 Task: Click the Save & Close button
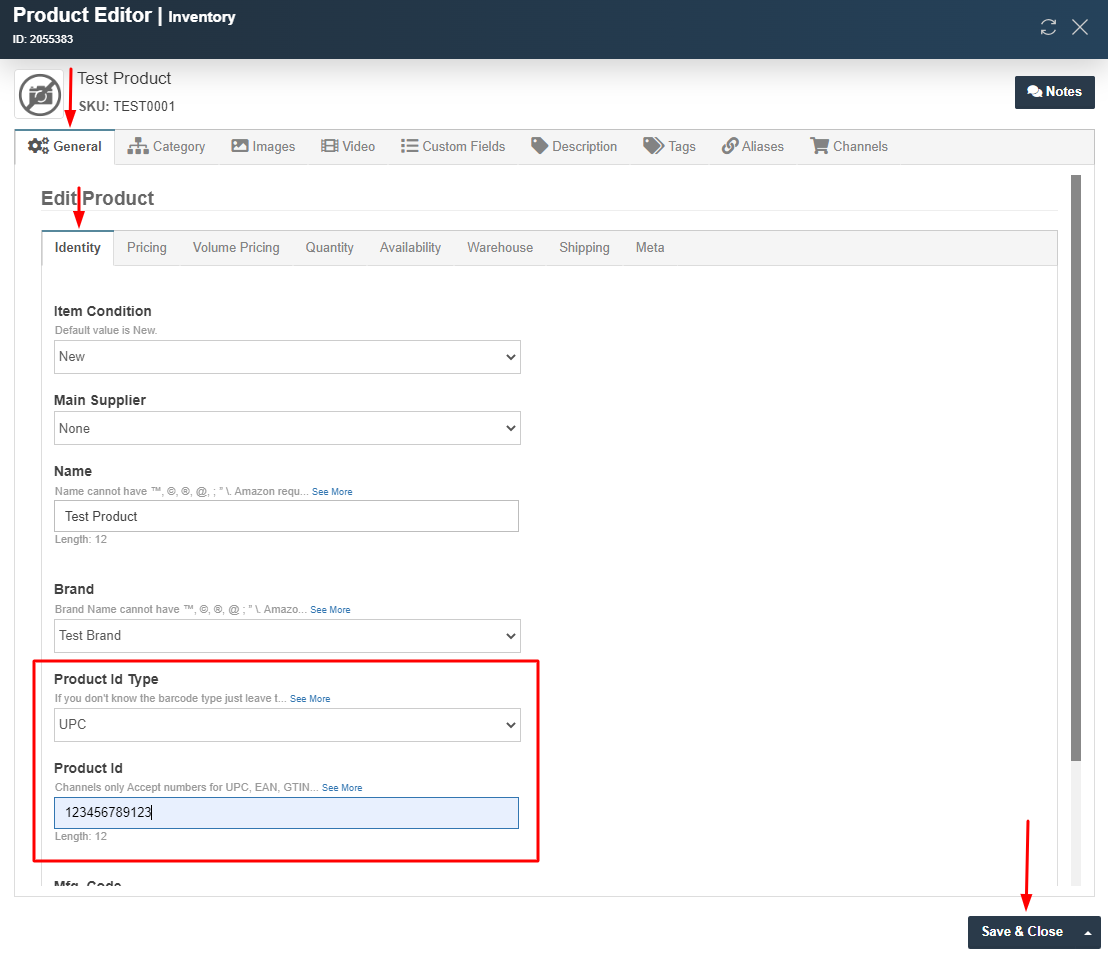click(x=1022, y=932)
